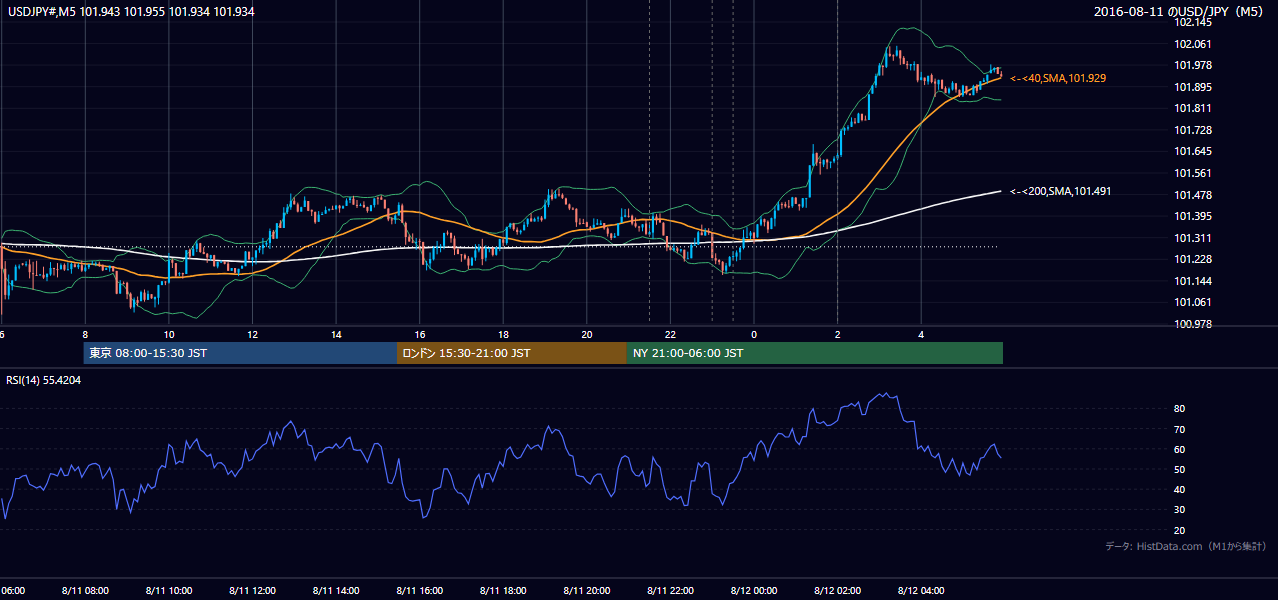Select the 40 SMA 101.929 orange label
1278x600 pixels.
[x=1058, y=78]
